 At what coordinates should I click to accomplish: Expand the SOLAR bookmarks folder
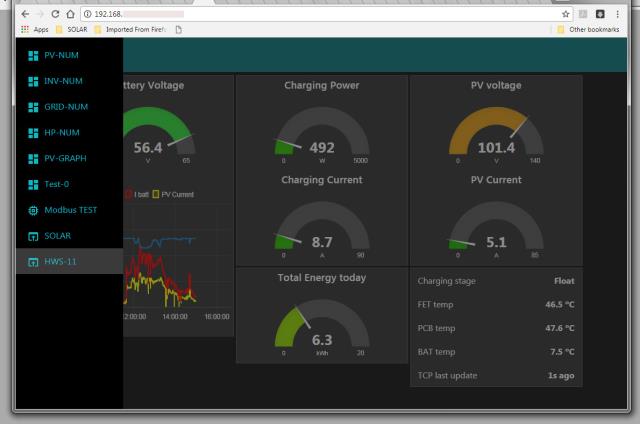coord(66,29)
